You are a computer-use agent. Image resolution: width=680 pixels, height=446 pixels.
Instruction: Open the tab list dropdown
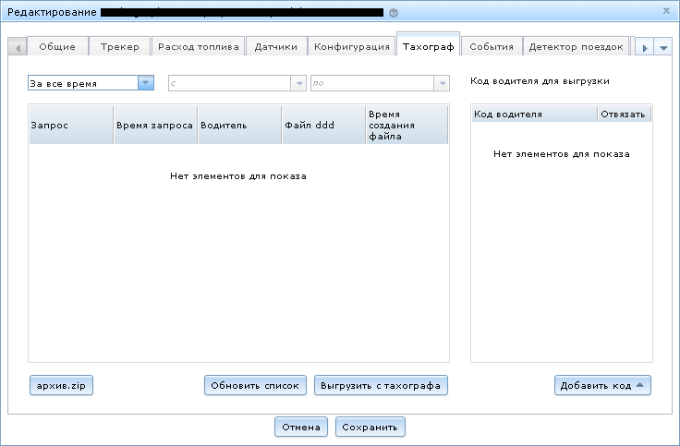pos(664,48)
